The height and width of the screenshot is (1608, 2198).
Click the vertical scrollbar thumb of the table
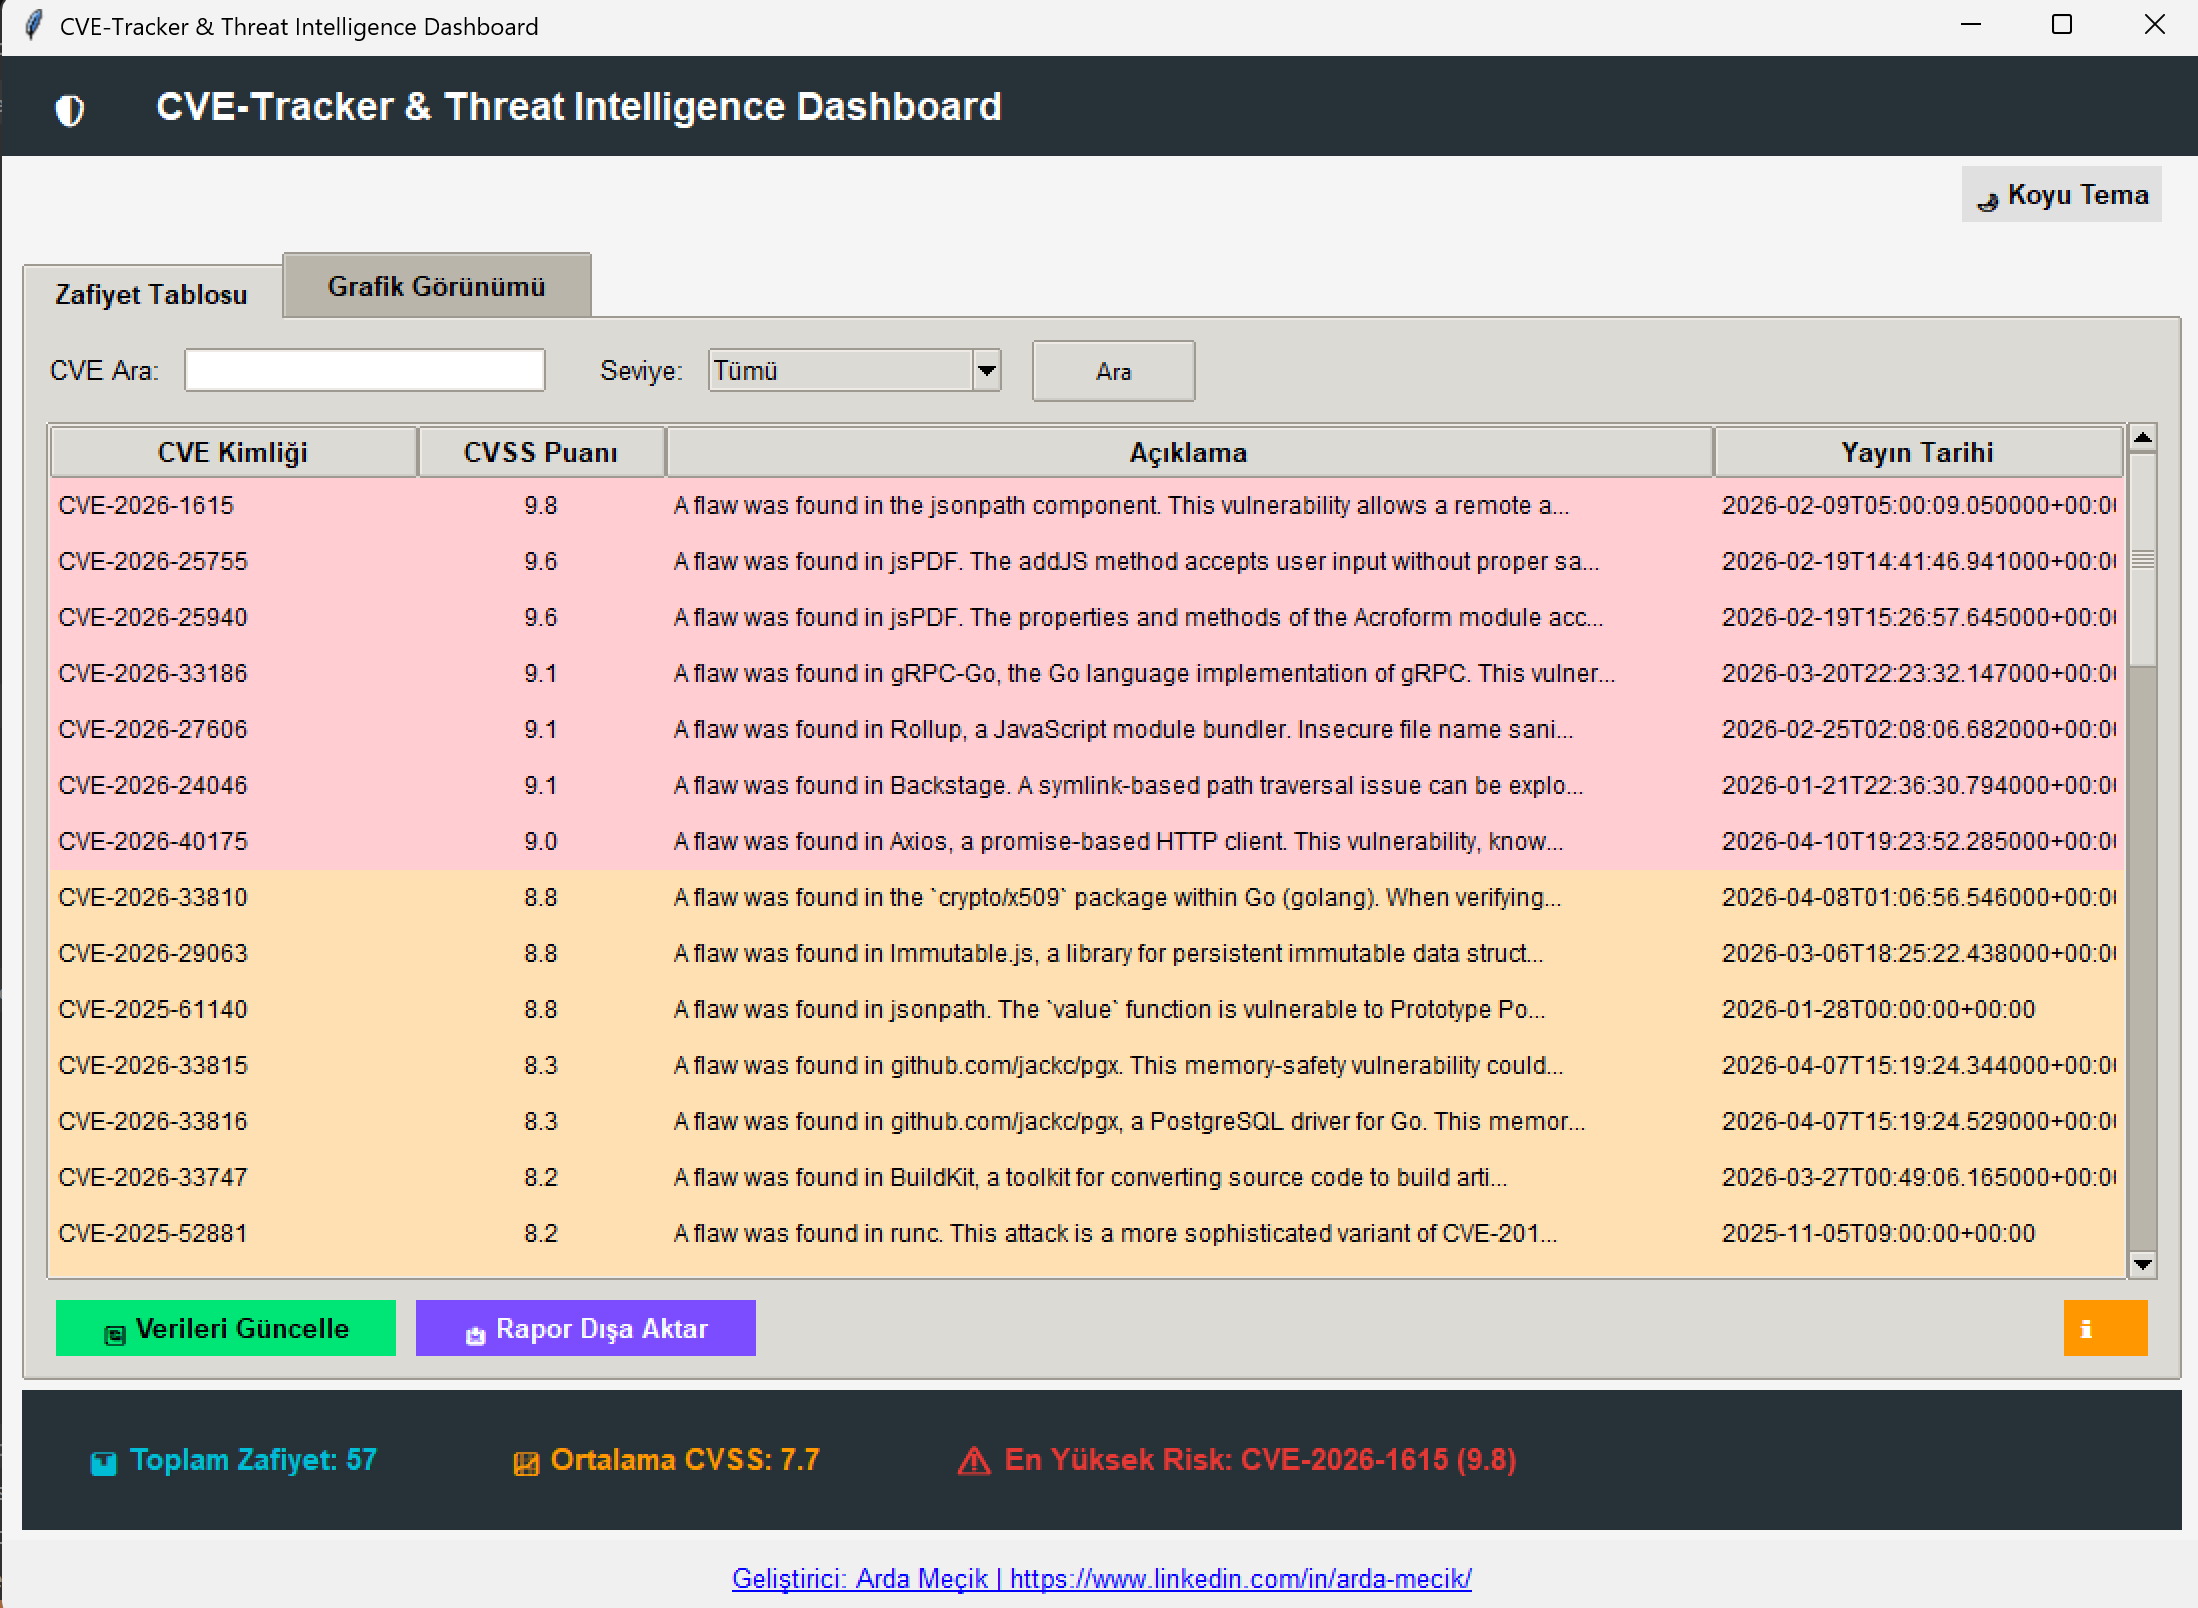[2142, 560]
